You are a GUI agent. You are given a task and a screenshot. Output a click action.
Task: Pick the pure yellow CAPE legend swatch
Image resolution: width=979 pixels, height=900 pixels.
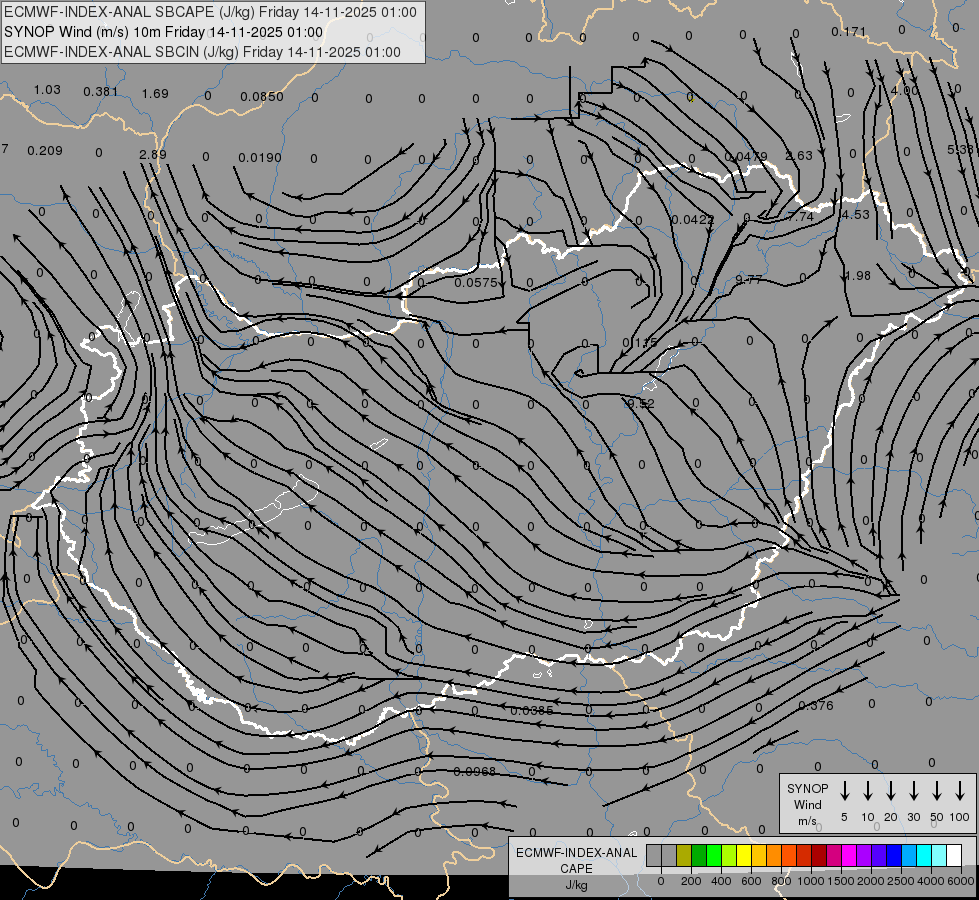pyautogui.click(x=744, y=855)
